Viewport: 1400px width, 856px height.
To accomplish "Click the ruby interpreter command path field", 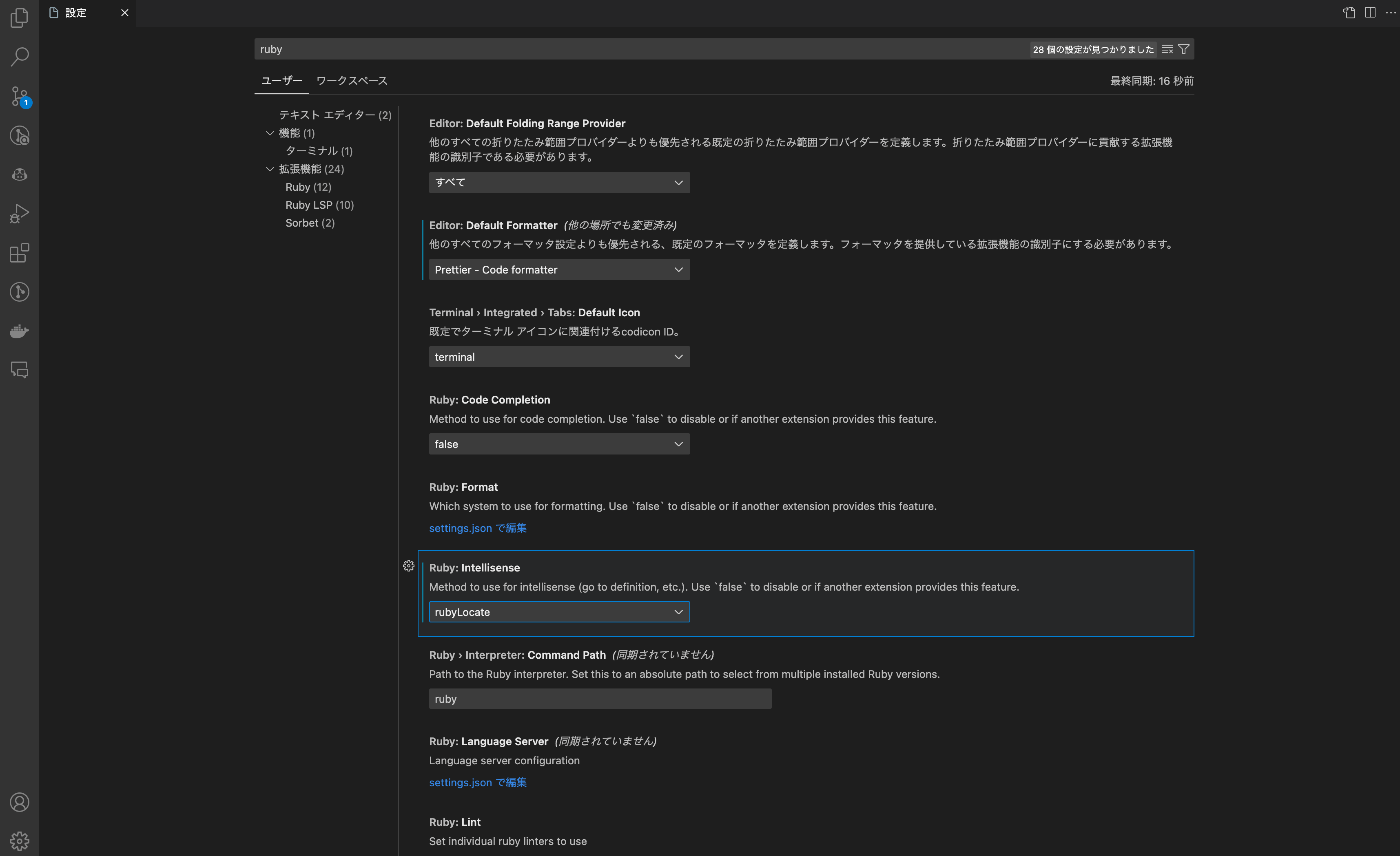I will pos(600,698).
